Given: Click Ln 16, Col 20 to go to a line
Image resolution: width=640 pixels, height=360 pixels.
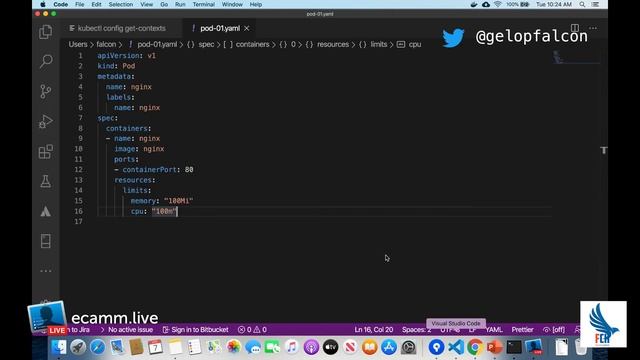Looking at the screenshot, I should click(373, 329).
